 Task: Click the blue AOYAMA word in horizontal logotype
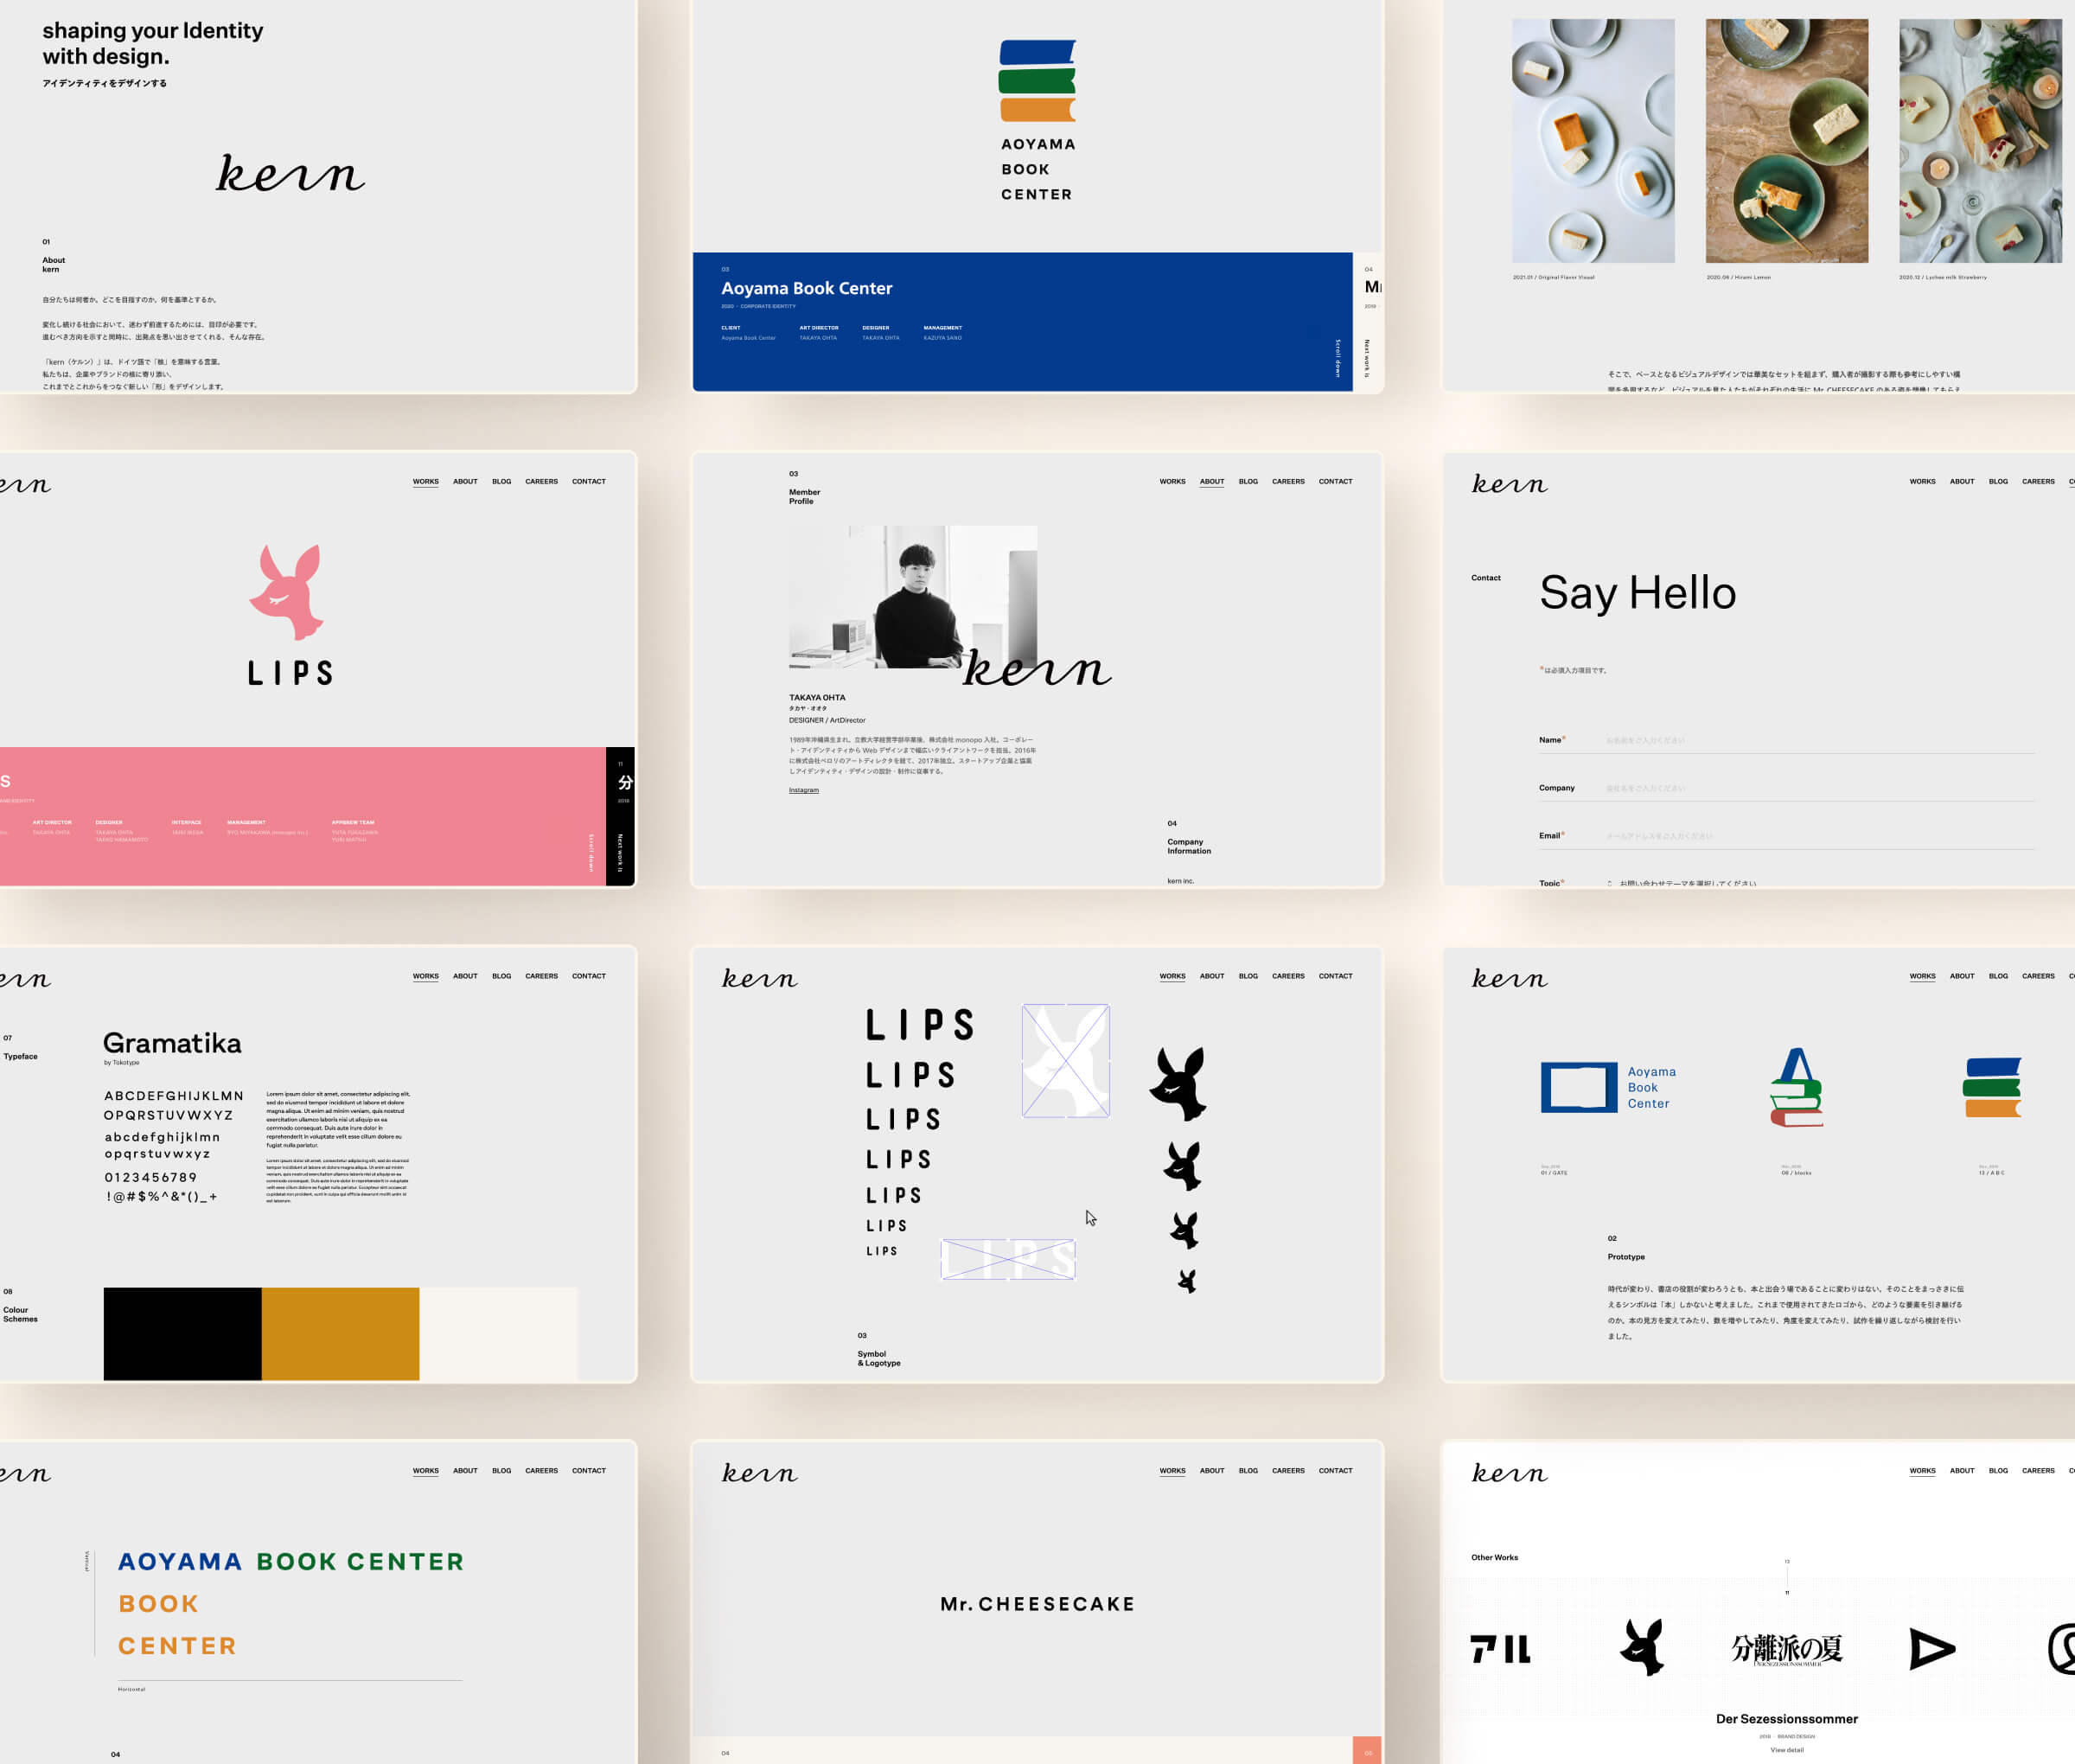[x=180, y=1562]
